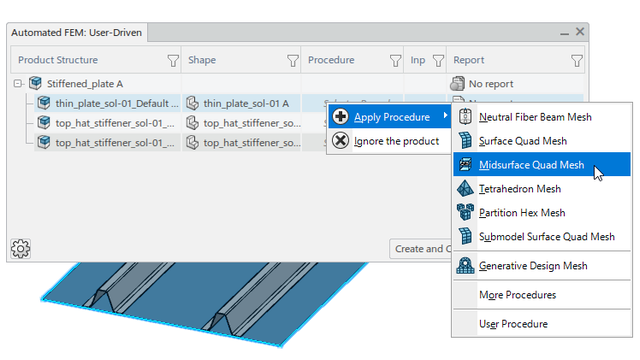Image resolution: width=640 pixels, height=360 pixels.
Task: Select the Neutral Fiber Beam Mesh icon
Action: tap(465, 117)
